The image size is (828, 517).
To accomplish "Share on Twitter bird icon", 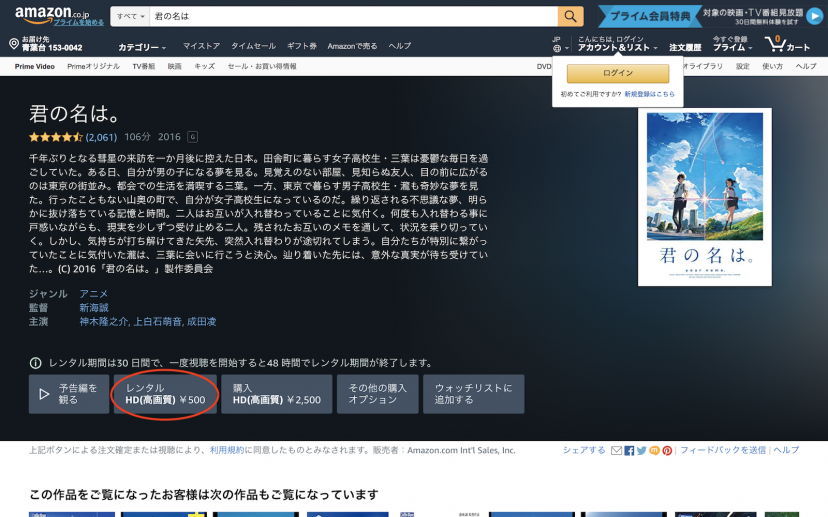I will pyautogui.click(x=641, y=450).
